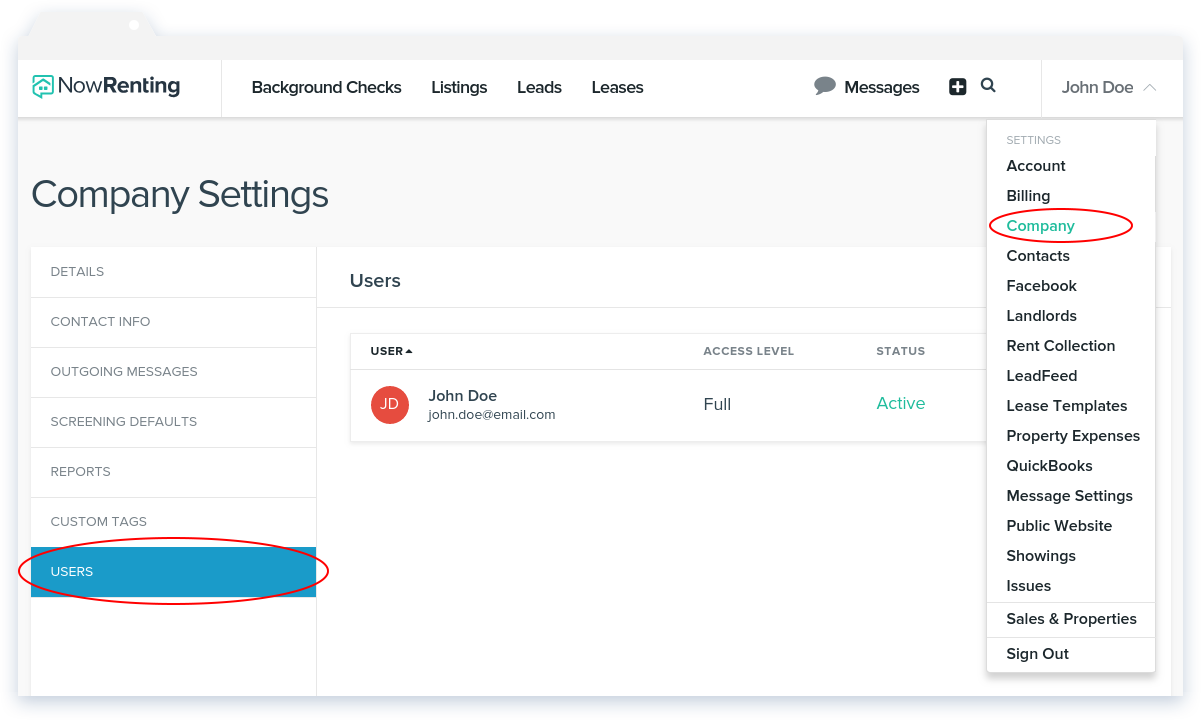Select the CUSTOM TAGS tab

(174, 522)
